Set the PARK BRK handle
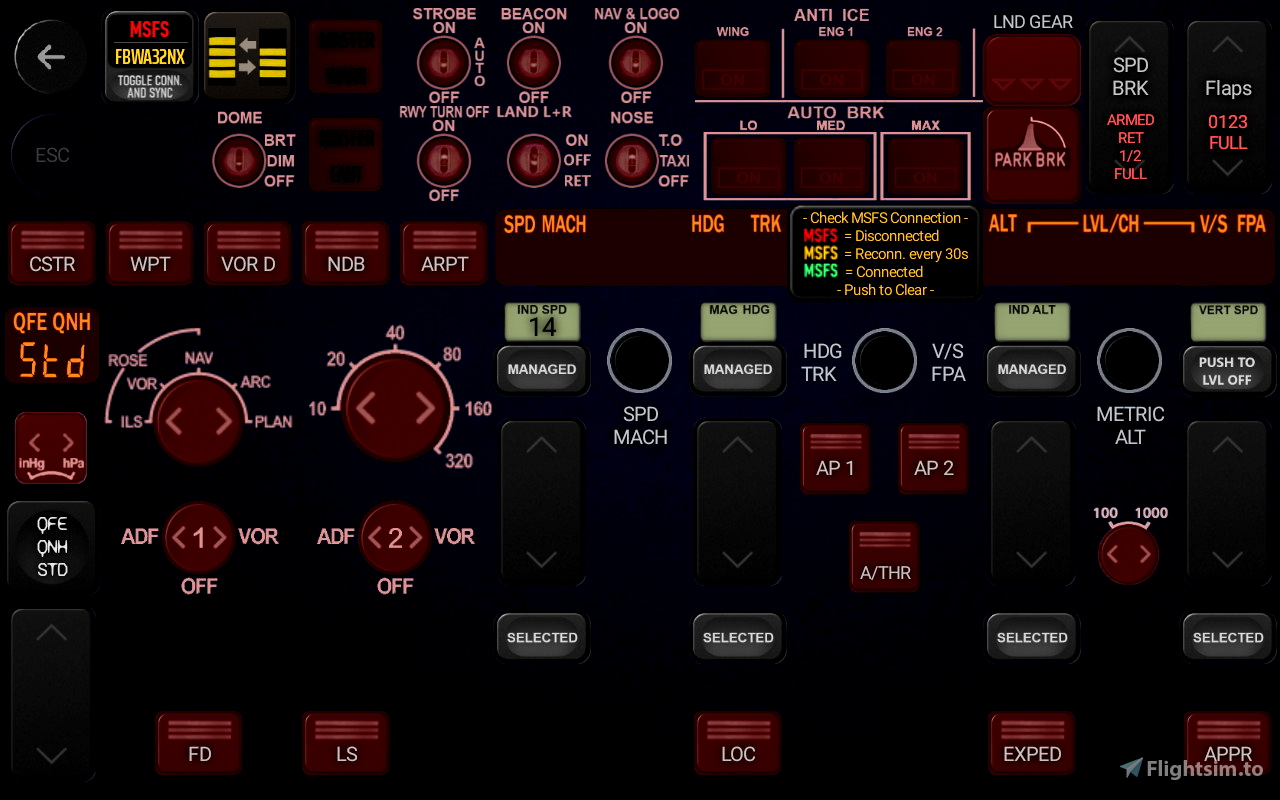Image resolution: width=1280 pixels, height=800 pixels. click(1032, 156)
